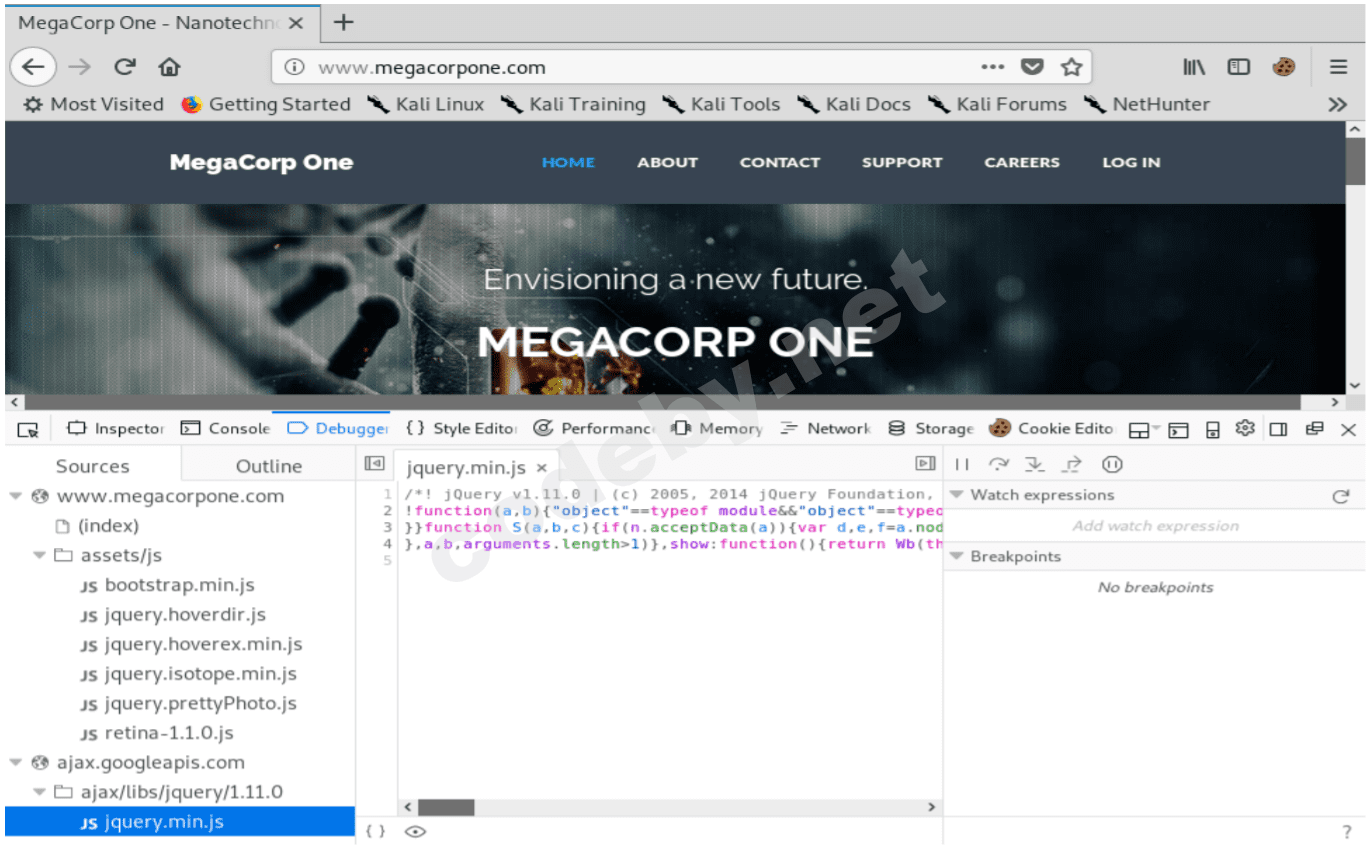Open the Most Visited bookmarks folder
Image resolution: width=1371 pixels, height=850 pixels.
pyautogui.click(x=93, y=104)
